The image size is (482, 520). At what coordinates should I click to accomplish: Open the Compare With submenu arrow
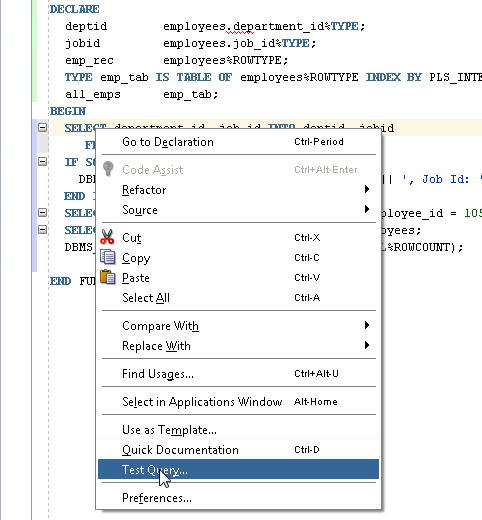tap(367, 325)
